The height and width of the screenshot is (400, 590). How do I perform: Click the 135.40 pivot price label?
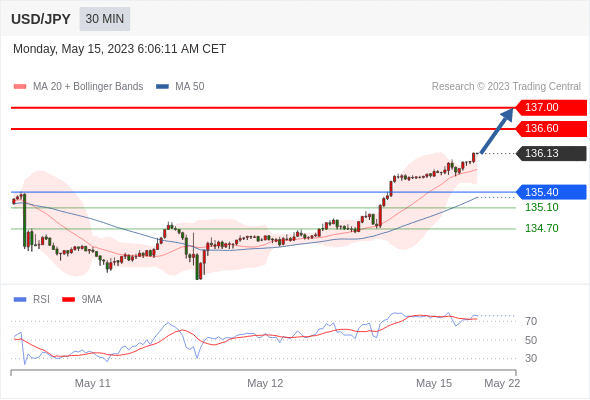(x=551, y=192)
